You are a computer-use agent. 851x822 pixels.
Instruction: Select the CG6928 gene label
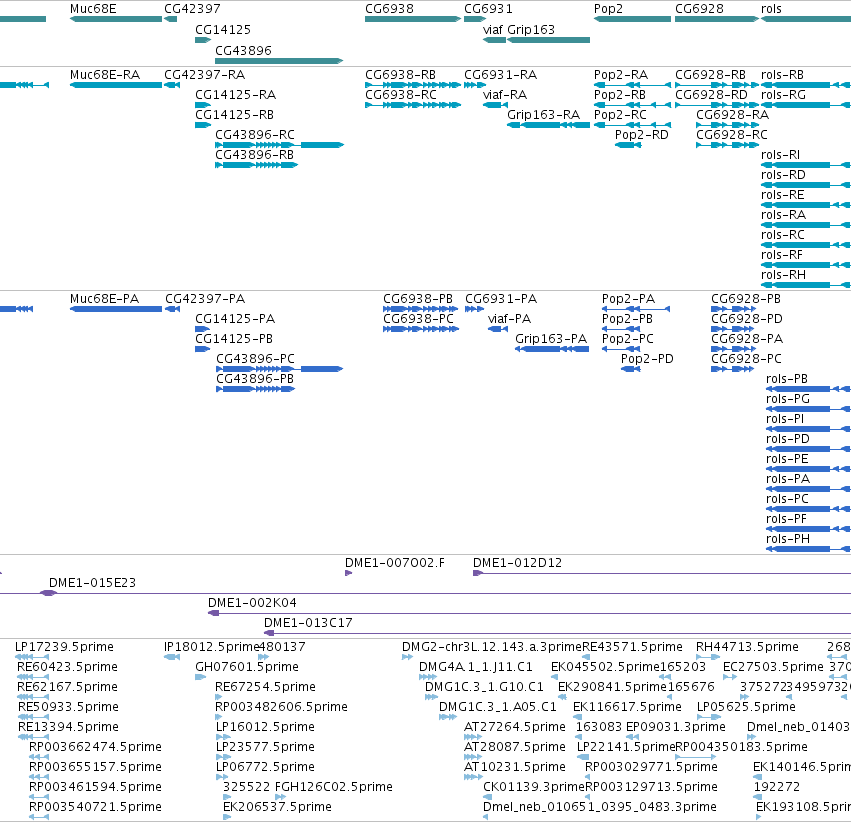click(x=699, y=9)
